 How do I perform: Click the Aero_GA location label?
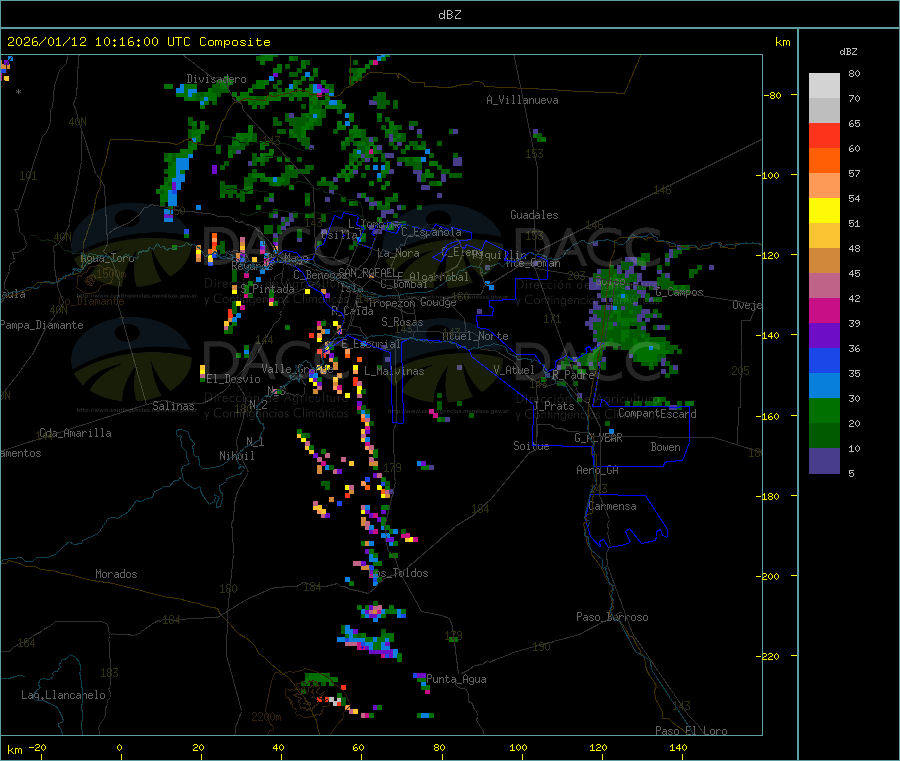click(598, 470)
